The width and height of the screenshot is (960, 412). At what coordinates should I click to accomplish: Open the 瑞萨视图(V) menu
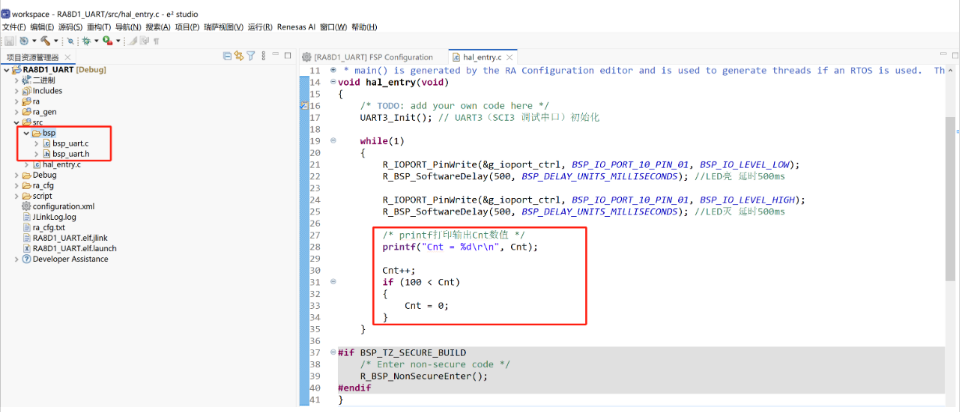pos(224,28)
